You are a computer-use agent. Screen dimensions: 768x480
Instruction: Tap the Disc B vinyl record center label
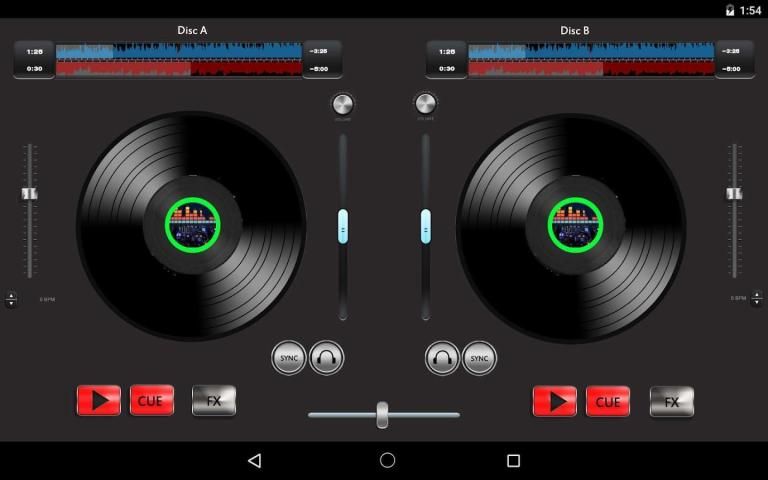coord(575,225)
